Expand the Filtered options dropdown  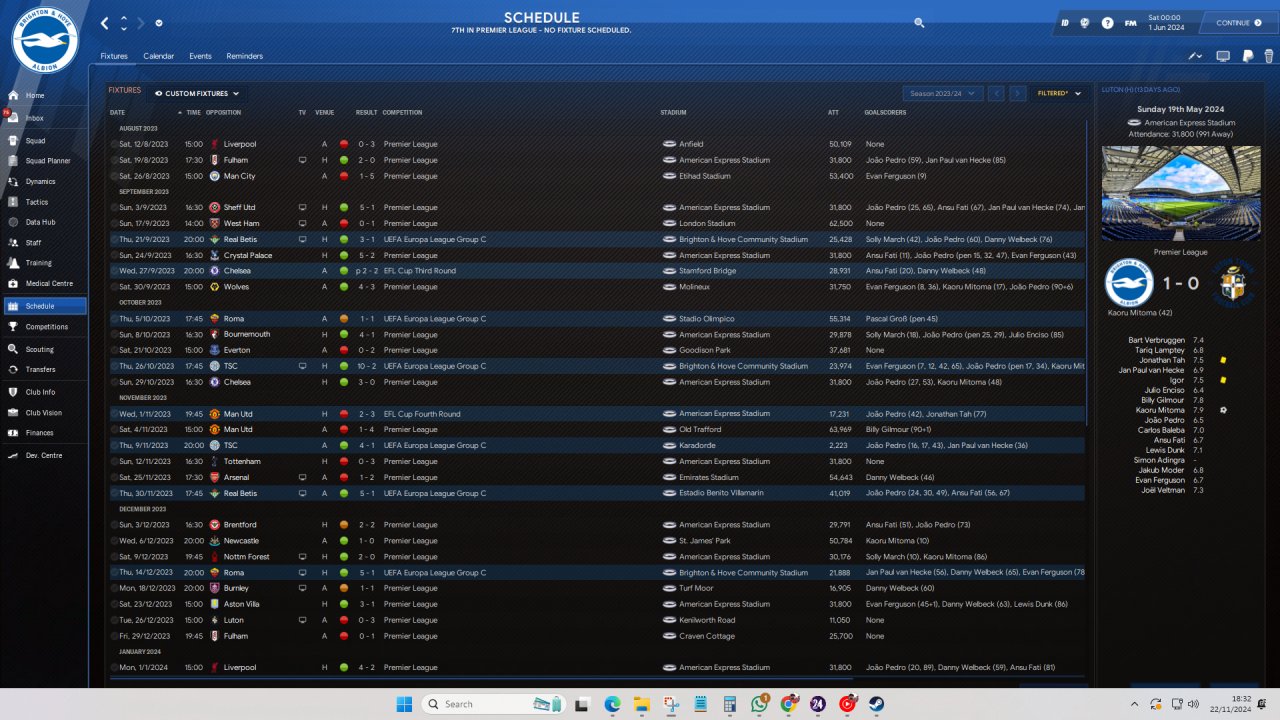click(1059, 93)
